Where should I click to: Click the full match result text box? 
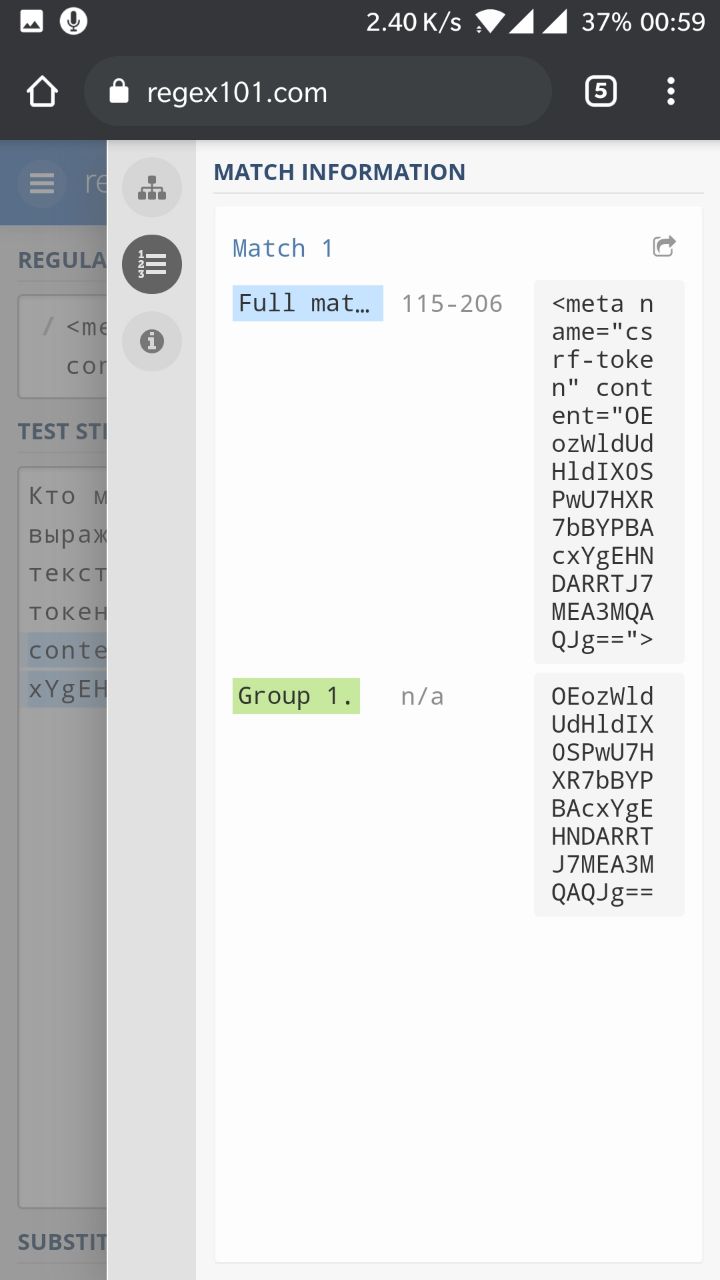609,472
